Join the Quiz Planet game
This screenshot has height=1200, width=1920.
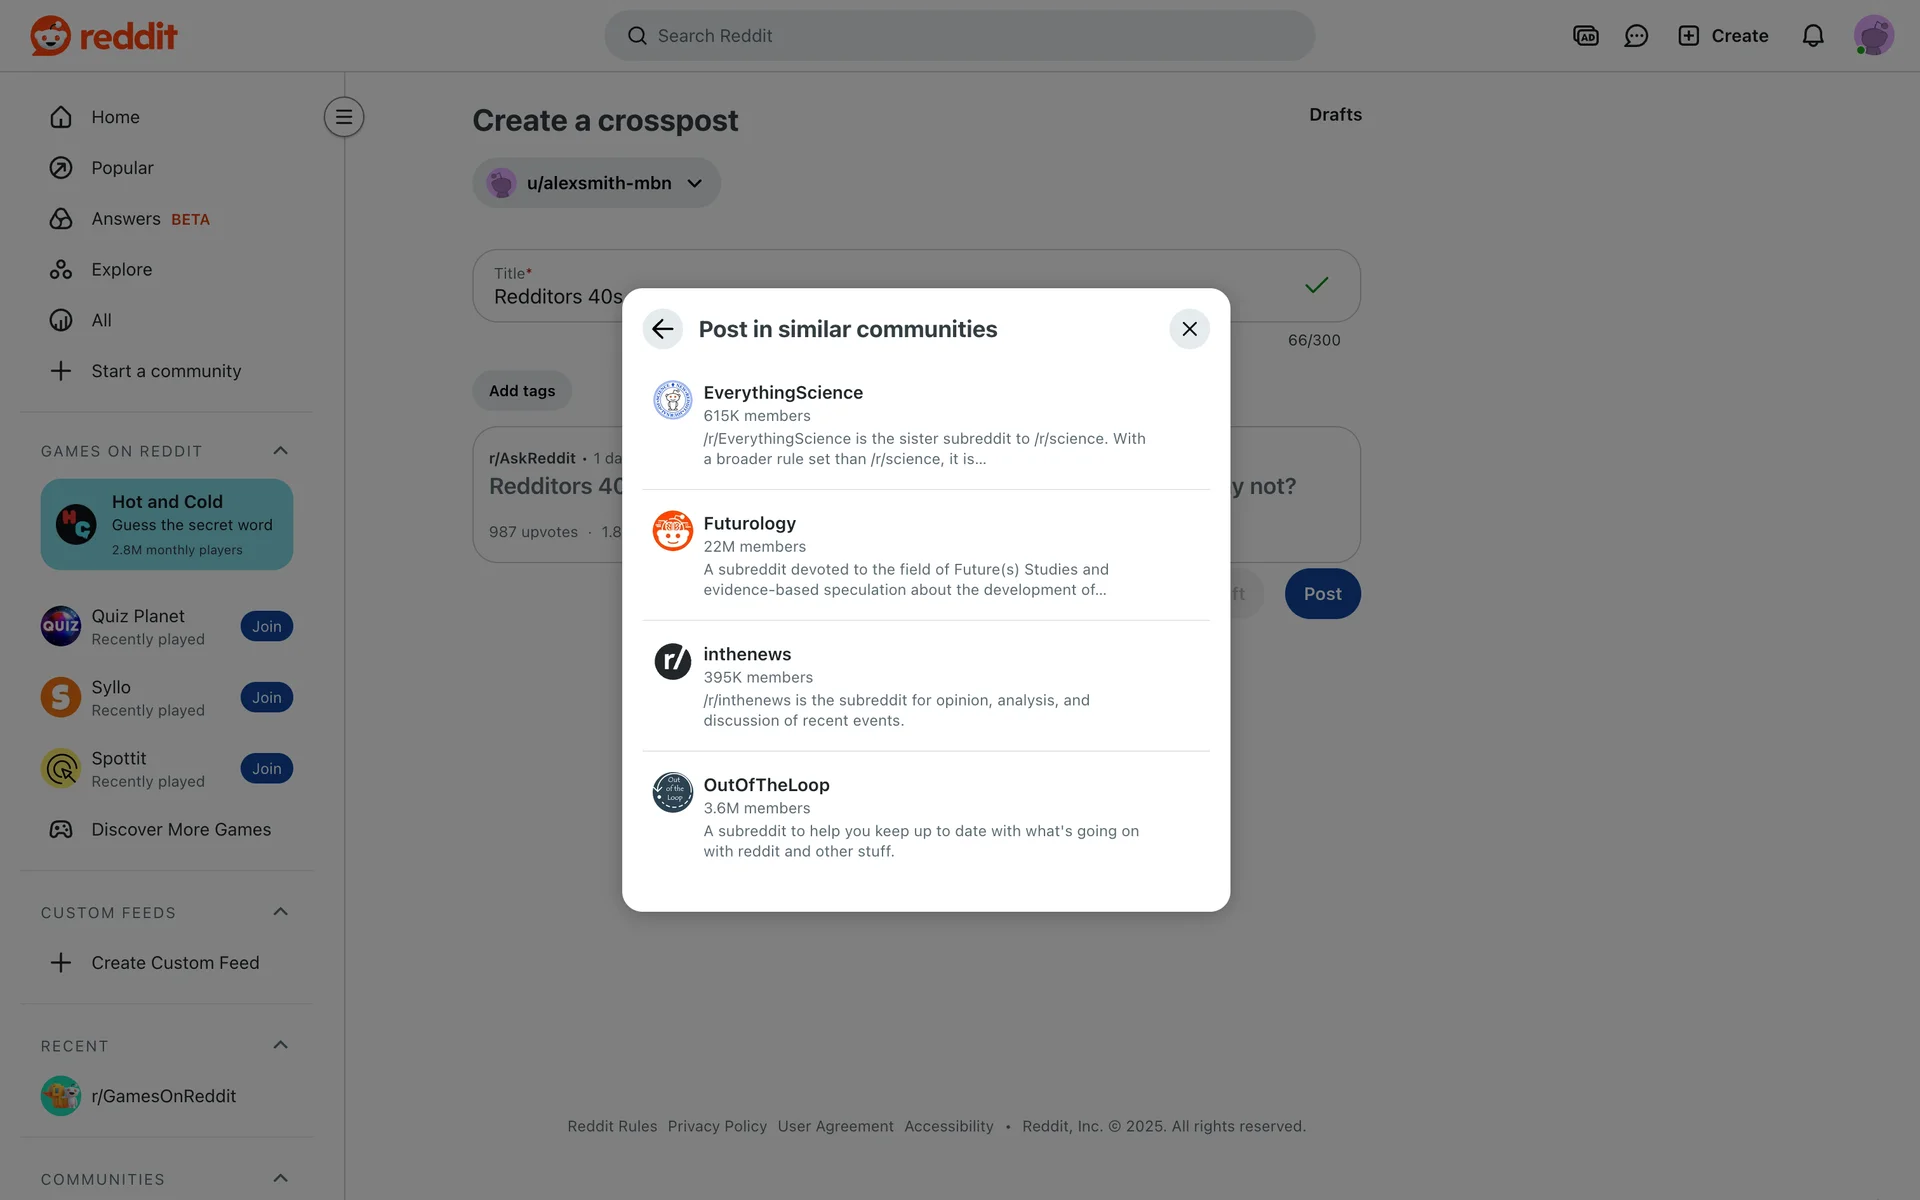tap(266, 627)
